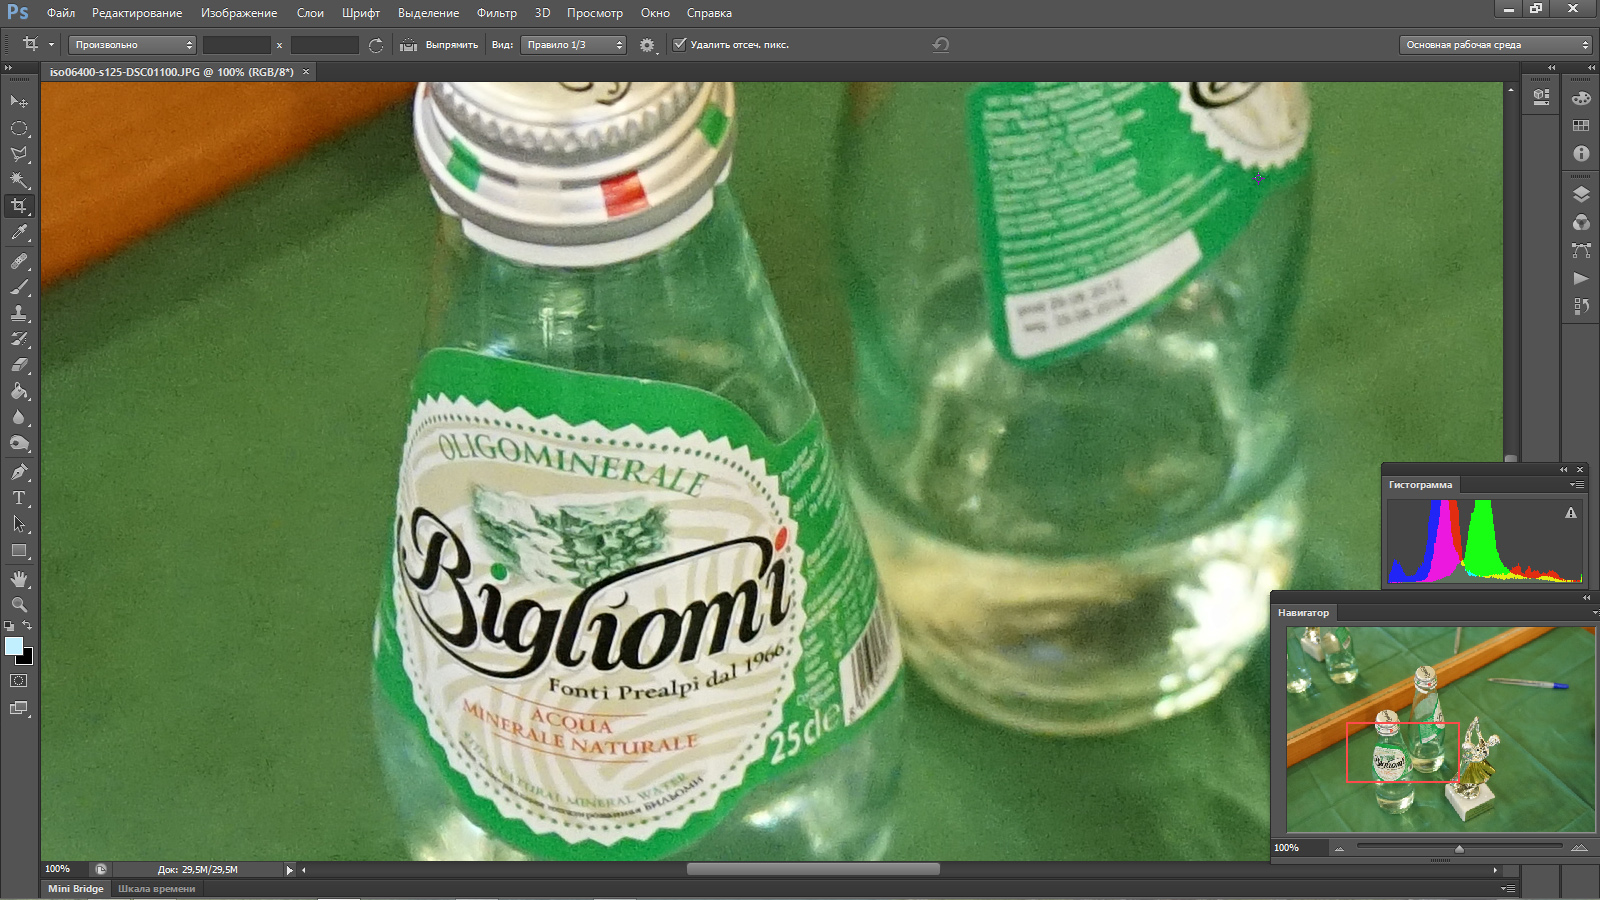Select the Type tool

coord(19,497)
